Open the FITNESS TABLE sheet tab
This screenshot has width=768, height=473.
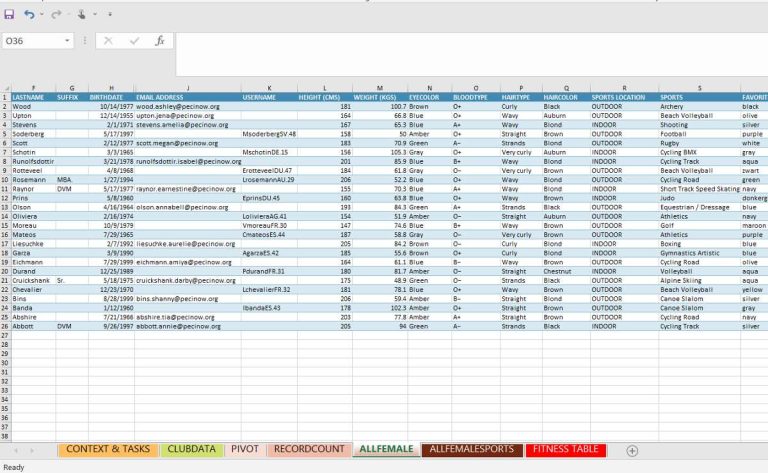566,450
